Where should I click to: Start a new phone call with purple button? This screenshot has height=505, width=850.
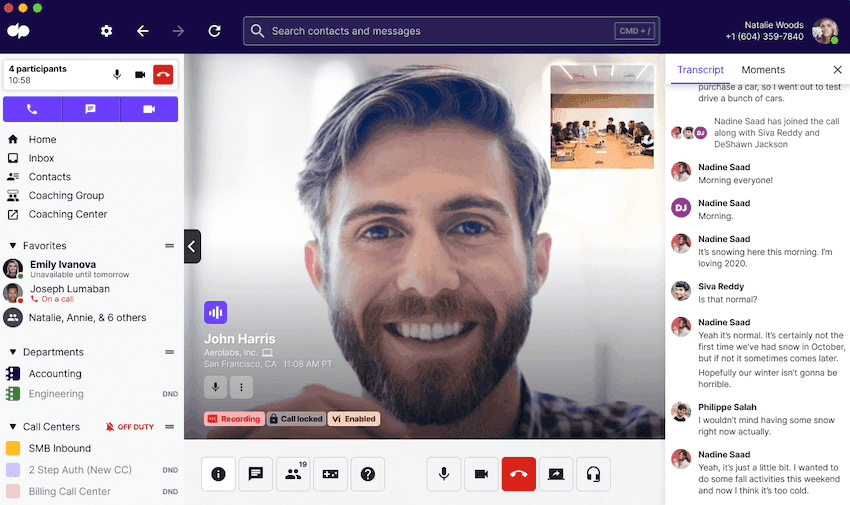33,109
